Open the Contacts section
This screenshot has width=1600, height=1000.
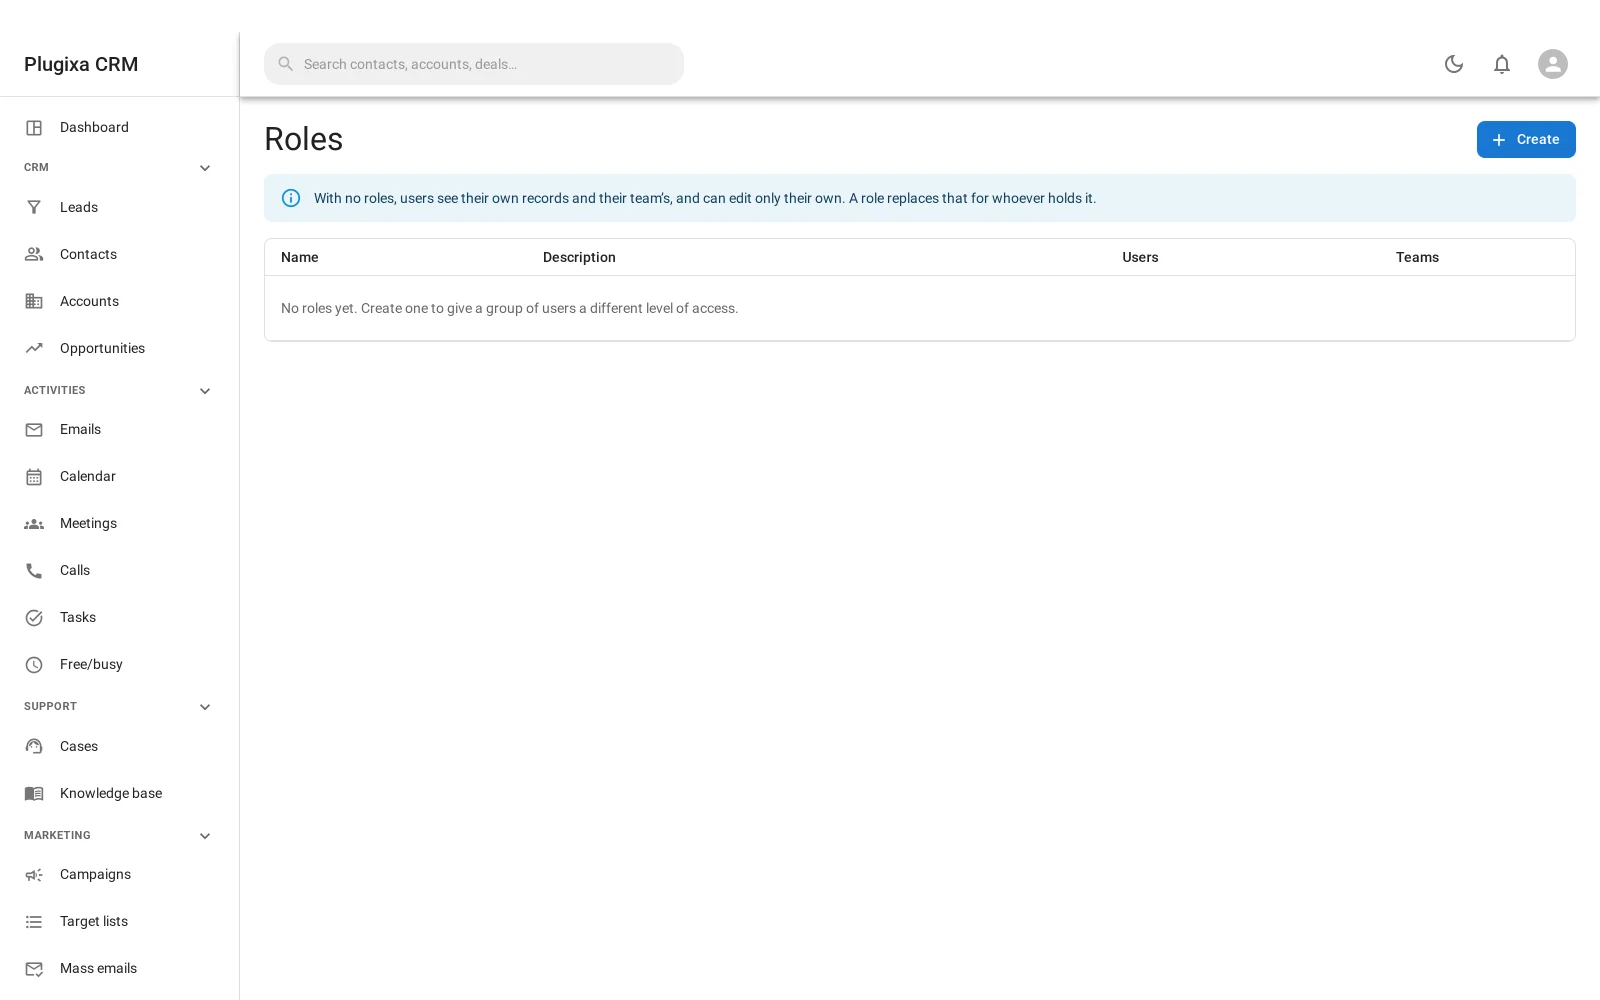pos(119,255)
